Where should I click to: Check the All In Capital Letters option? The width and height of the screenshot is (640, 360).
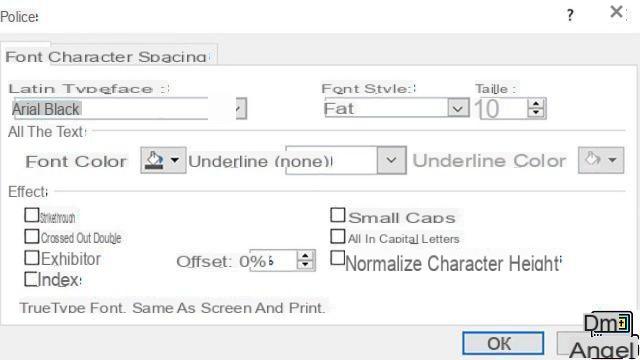coord(338,236)
